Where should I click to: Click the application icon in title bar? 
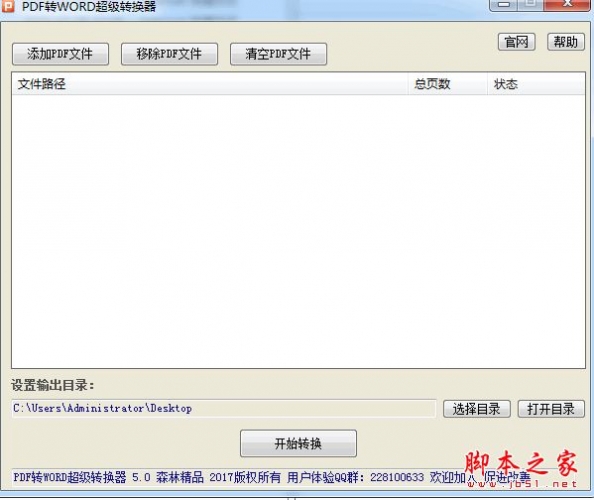(8, 6)
